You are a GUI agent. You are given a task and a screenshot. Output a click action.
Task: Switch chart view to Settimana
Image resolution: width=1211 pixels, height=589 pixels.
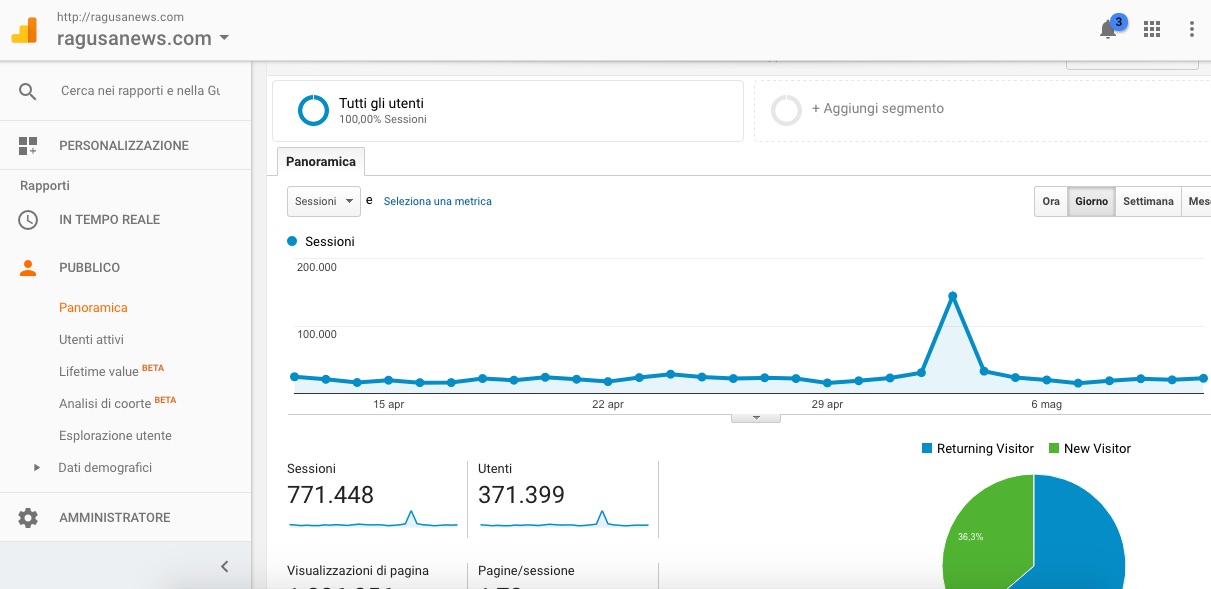(x=1147, y=201)
